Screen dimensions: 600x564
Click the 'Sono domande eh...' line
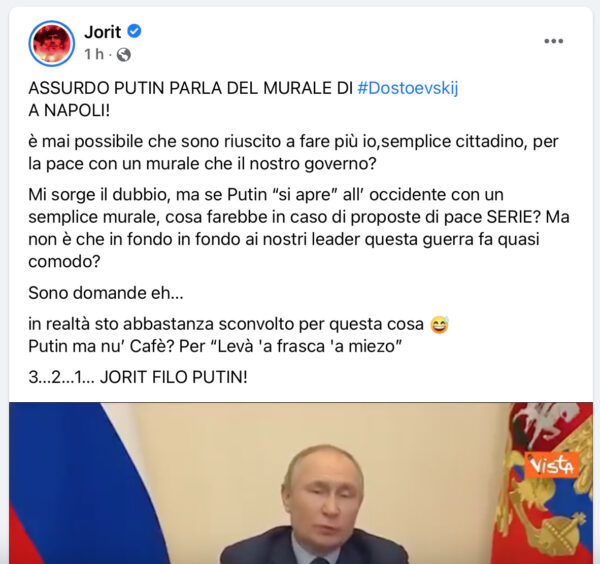tap(106, 293)
